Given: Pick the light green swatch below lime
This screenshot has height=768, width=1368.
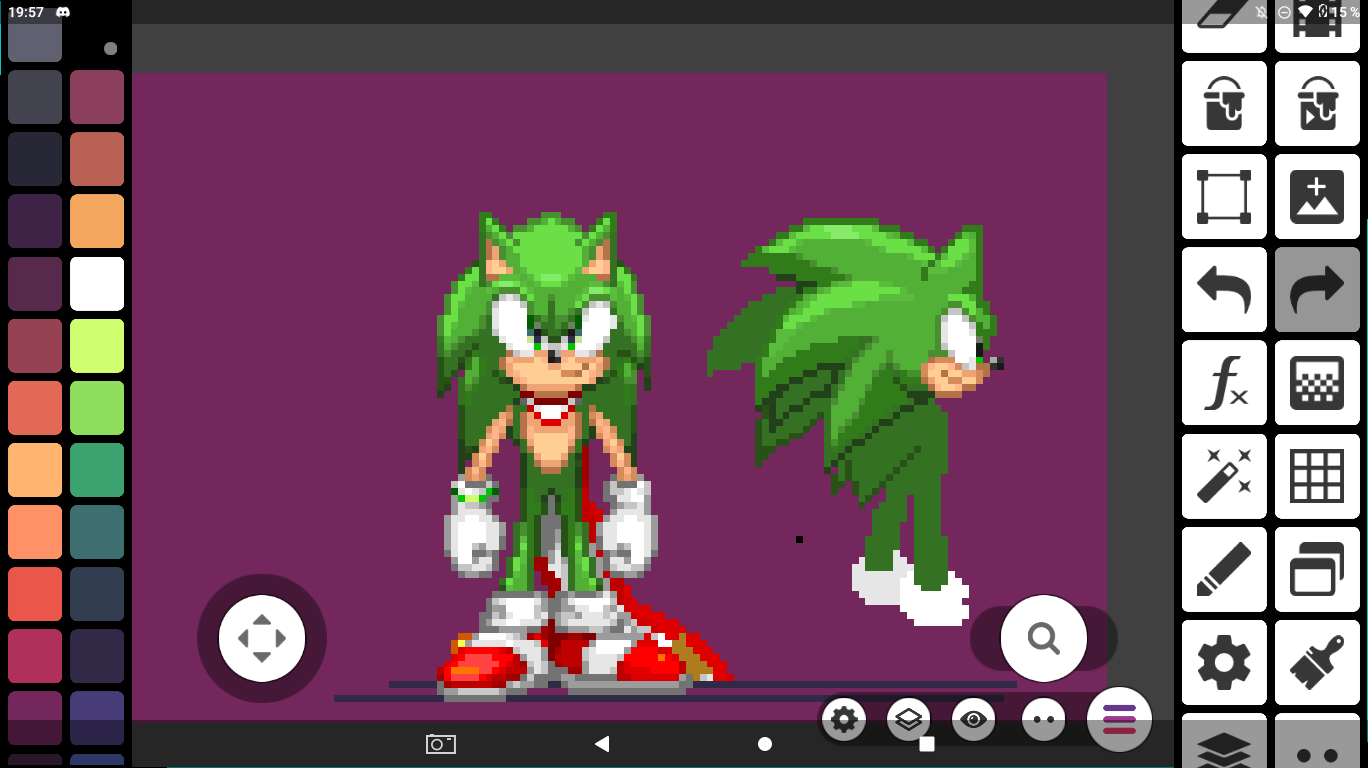Looking at the screenshot, I should coord(97,408).
